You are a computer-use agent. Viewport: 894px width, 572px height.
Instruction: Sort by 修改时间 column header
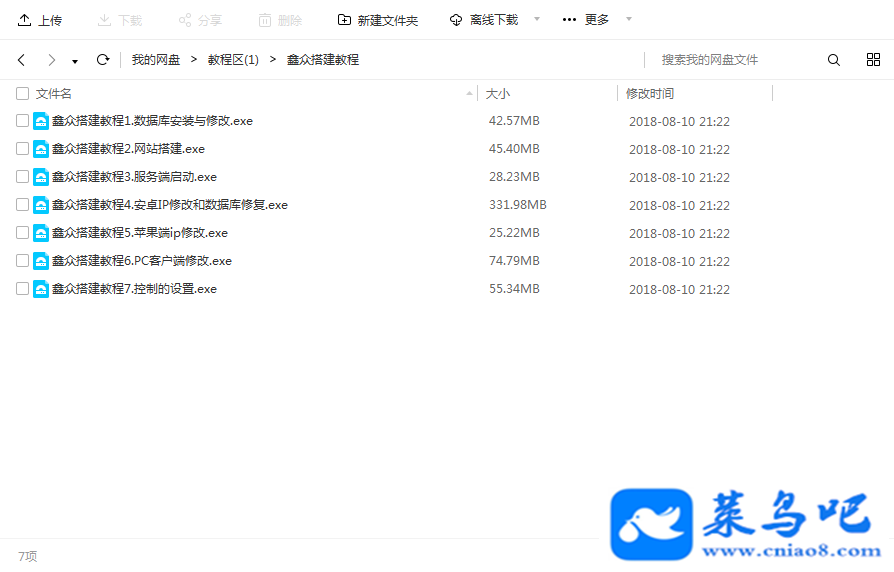tap(649, 94)
